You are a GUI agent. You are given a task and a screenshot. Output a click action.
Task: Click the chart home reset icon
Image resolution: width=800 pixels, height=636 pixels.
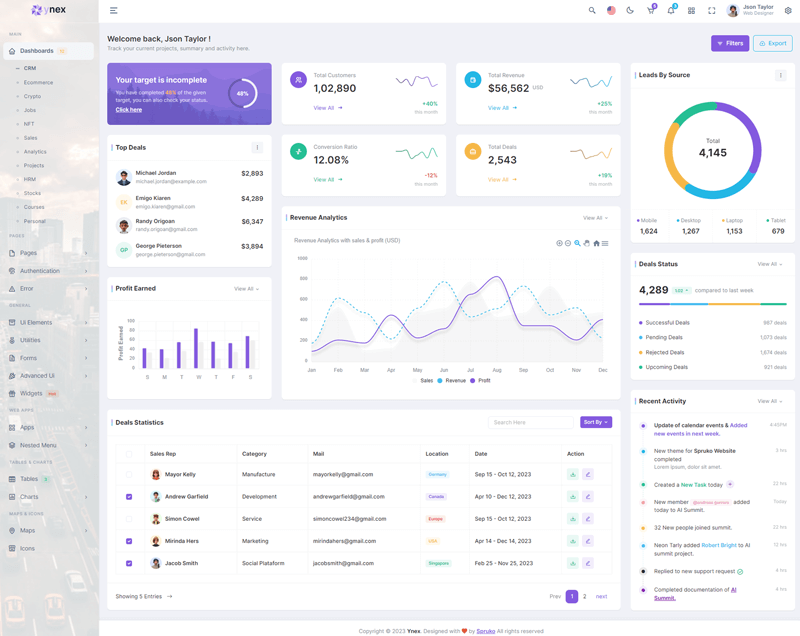tap(596, 243)
